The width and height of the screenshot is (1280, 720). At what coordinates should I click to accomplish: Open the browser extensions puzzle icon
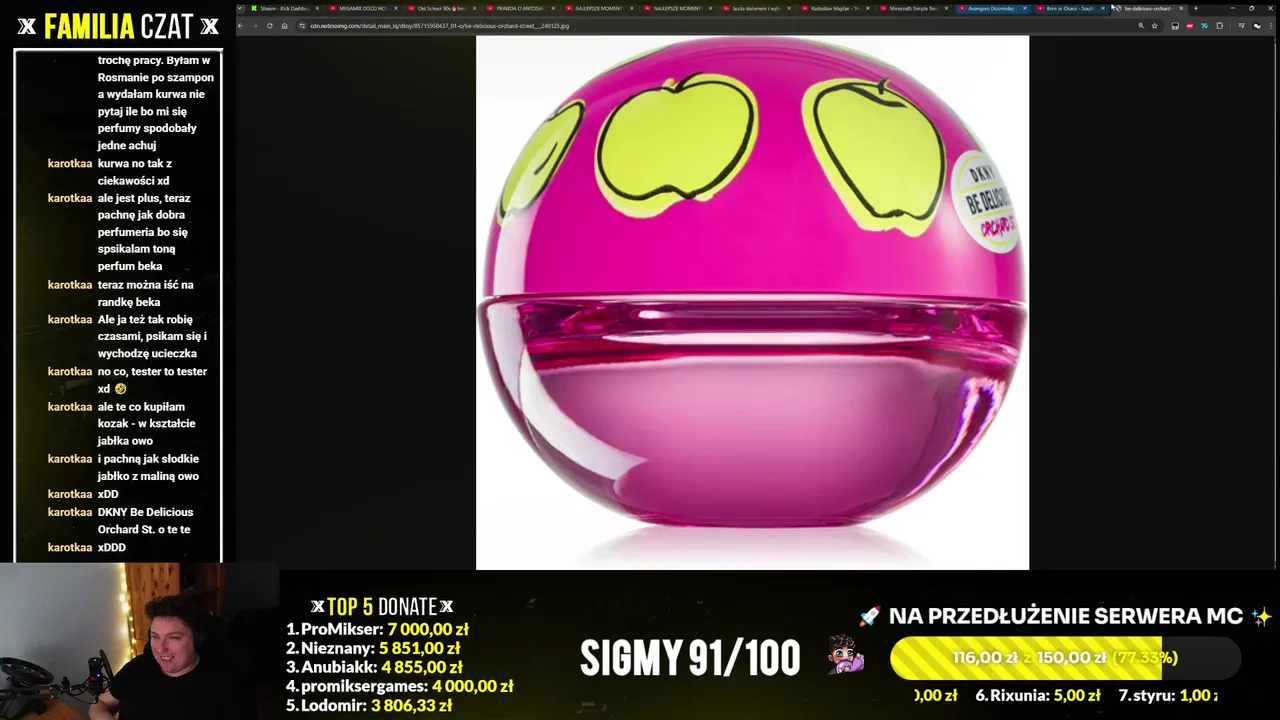(1219, 26)
